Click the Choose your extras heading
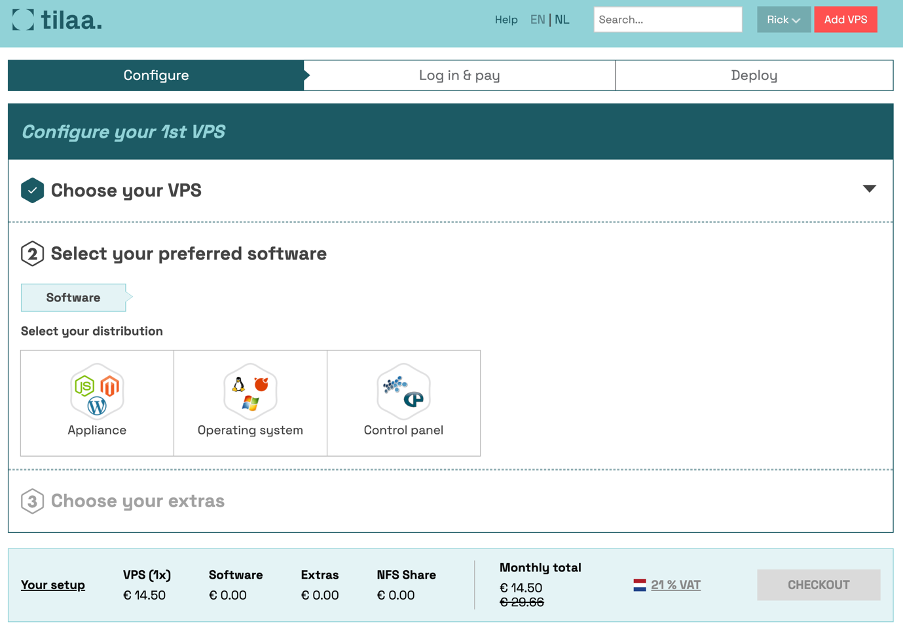This screenshot has height=636, width=904. pyautogui.click(x=138, y=501)
